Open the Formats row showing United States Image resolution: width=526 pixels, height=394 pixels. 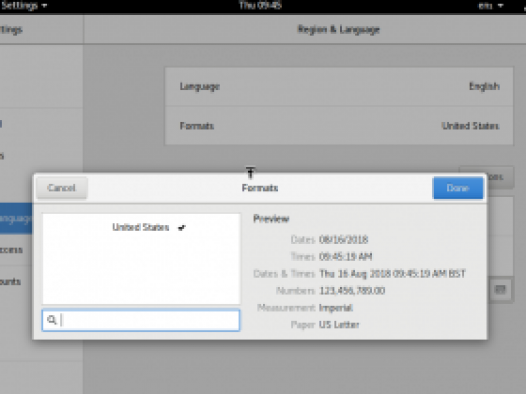point(339,126)
